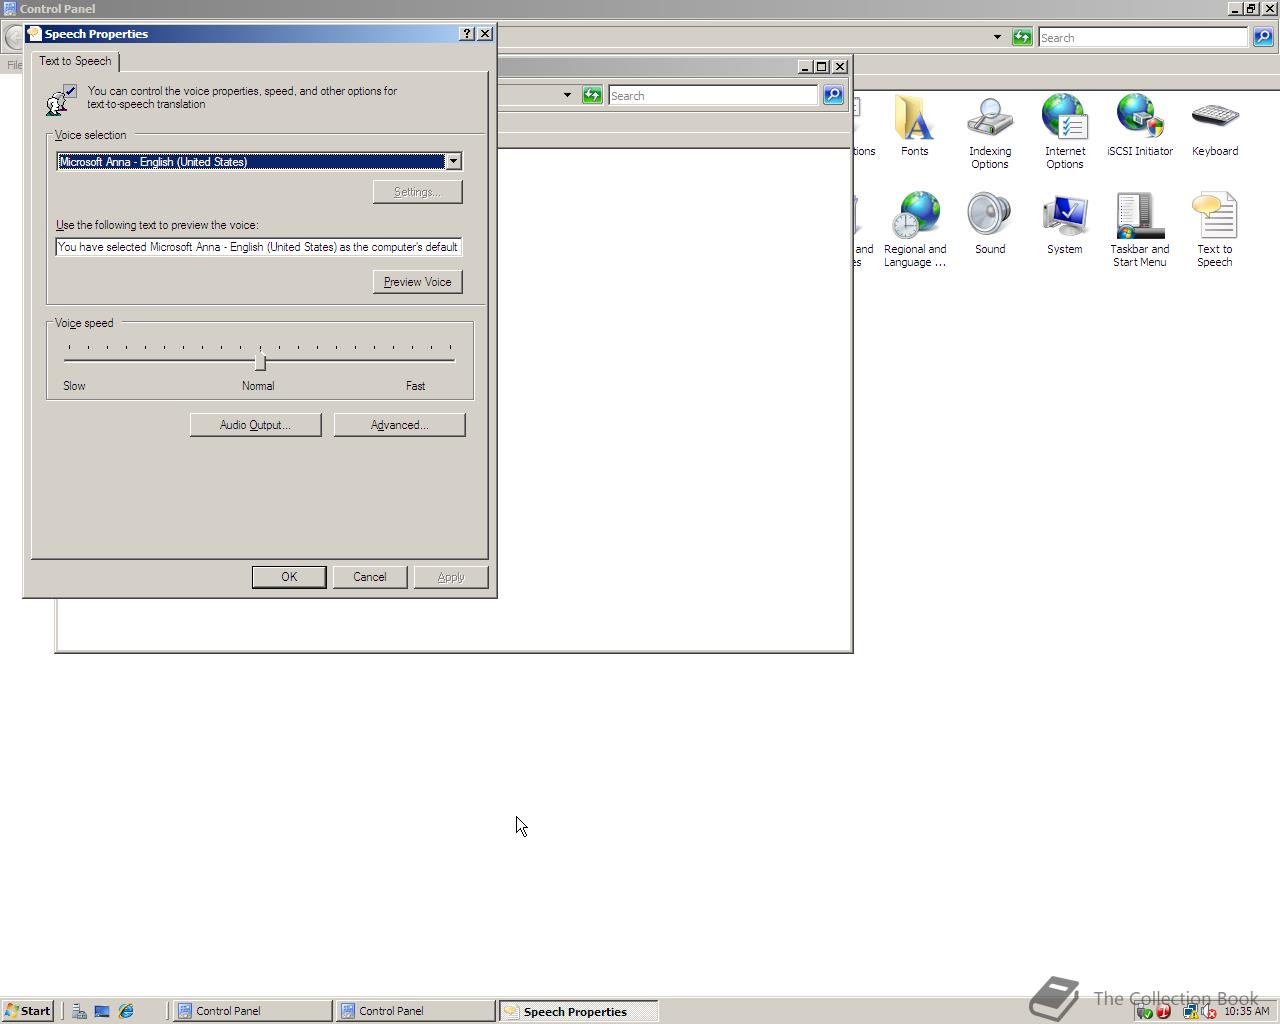Viewport: 1280px width, 1024px height.
Task: Open Regional and Language Options
Action: tap(915, 230)
